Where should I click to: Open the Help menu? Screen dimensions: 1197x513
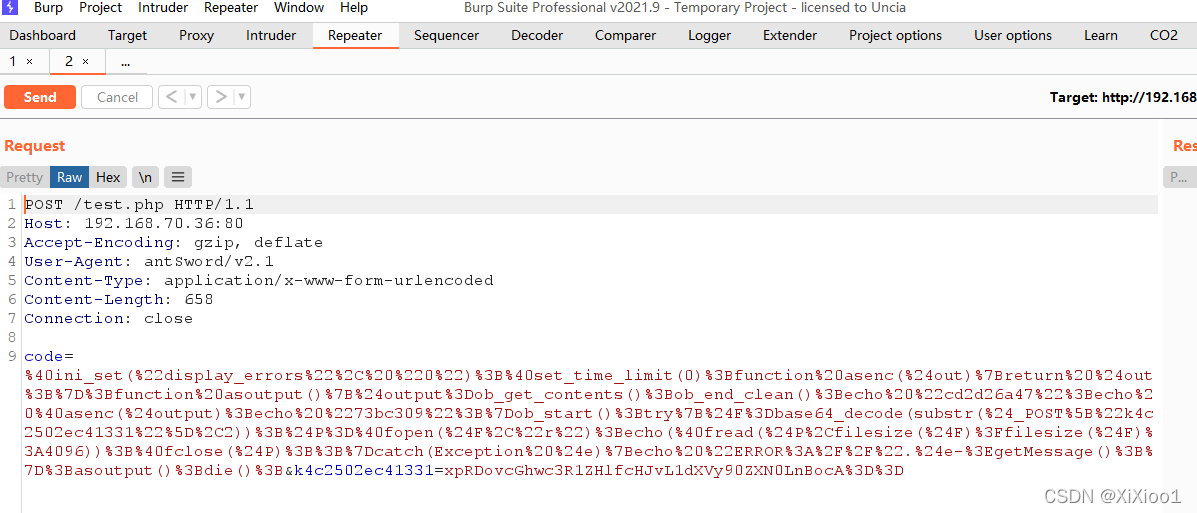pos(354,8)
